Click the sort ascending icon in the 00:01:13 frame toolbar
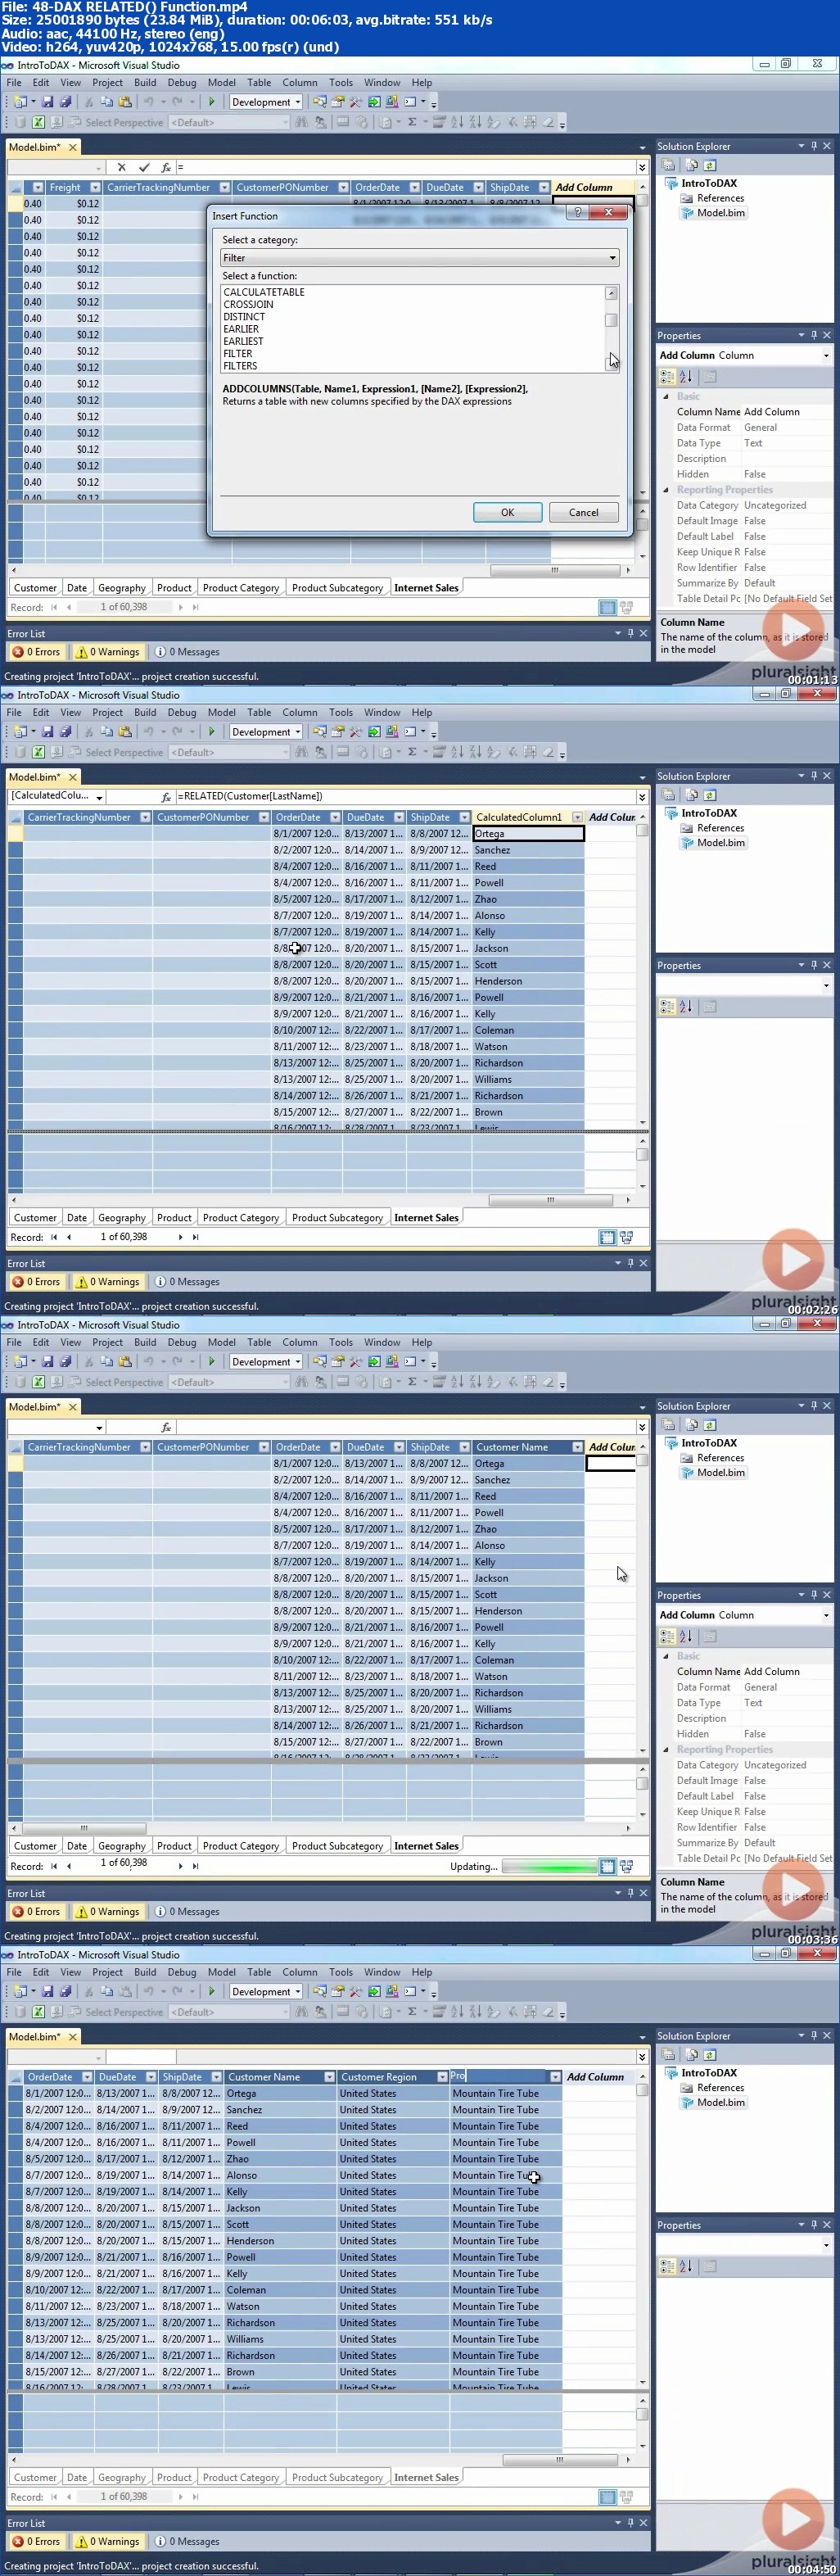The image size is (840, 2576). (457, 122)
